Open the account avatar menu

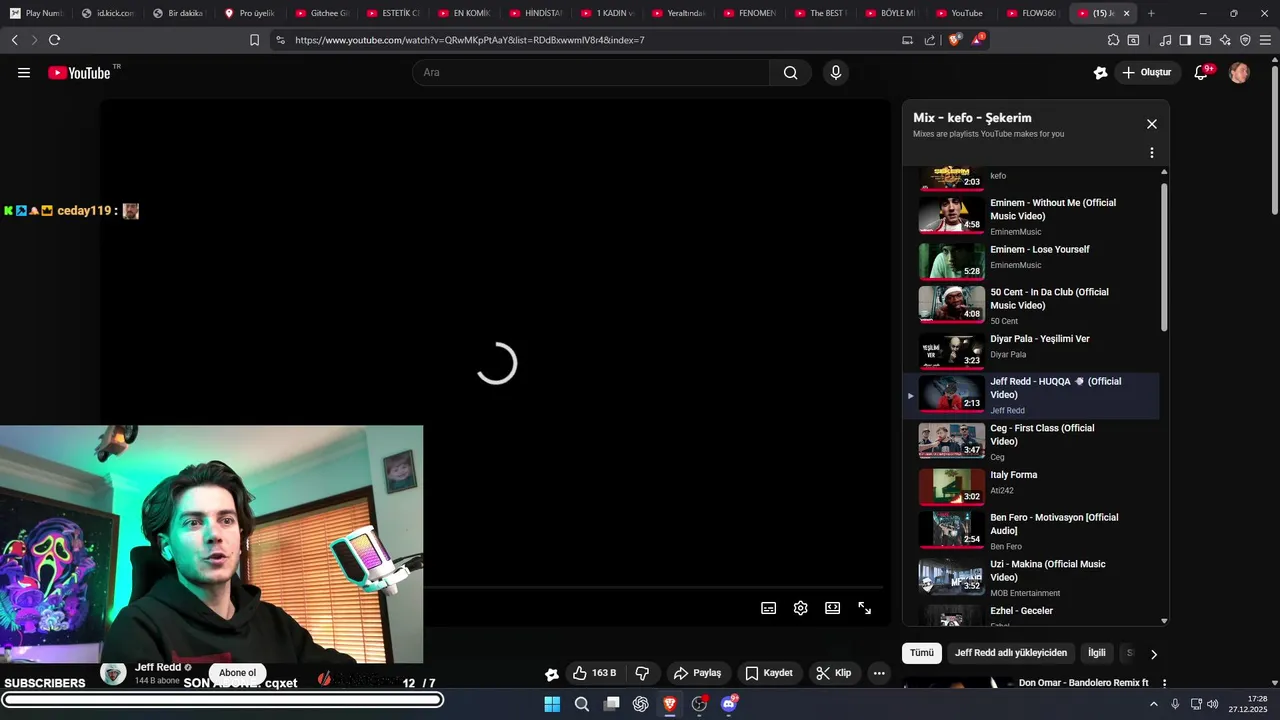click(1239, 72)
